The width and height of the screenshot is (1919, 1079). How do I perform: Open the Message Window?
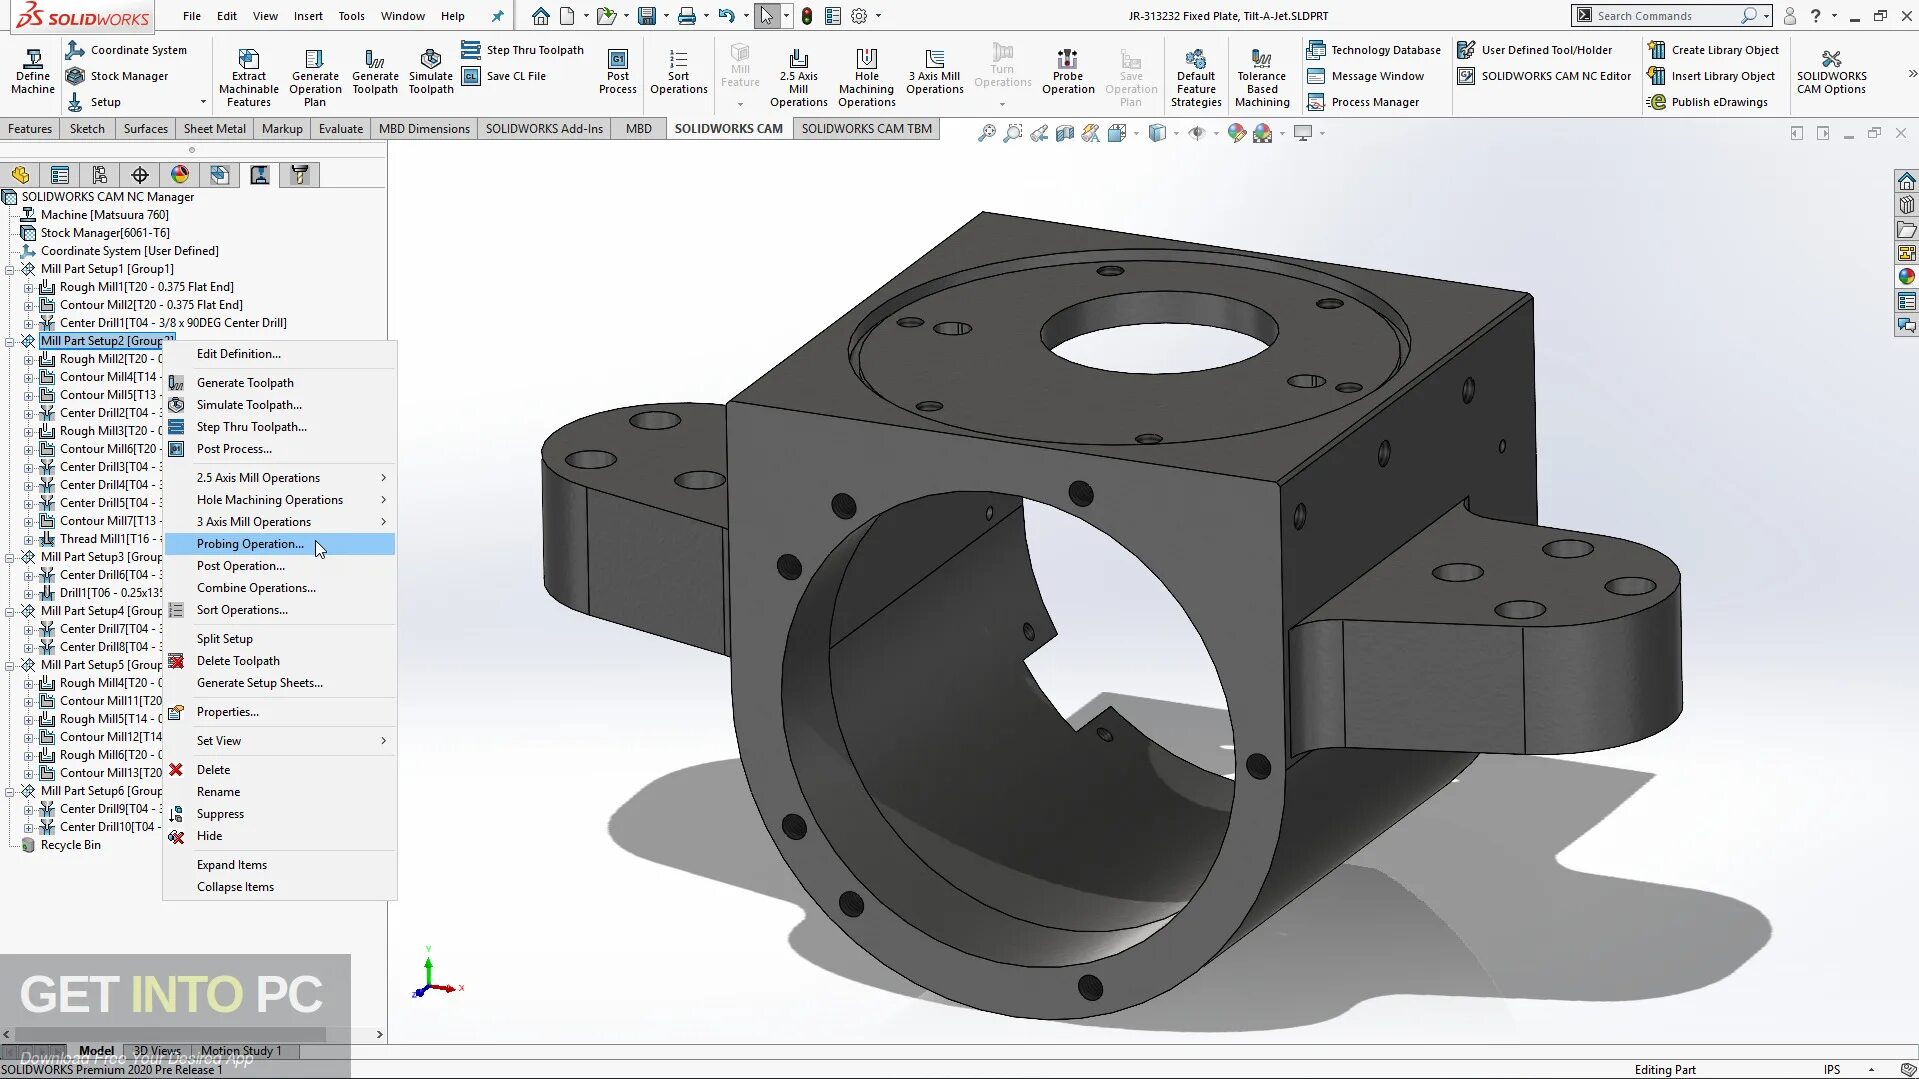[x=1366, y=76]
